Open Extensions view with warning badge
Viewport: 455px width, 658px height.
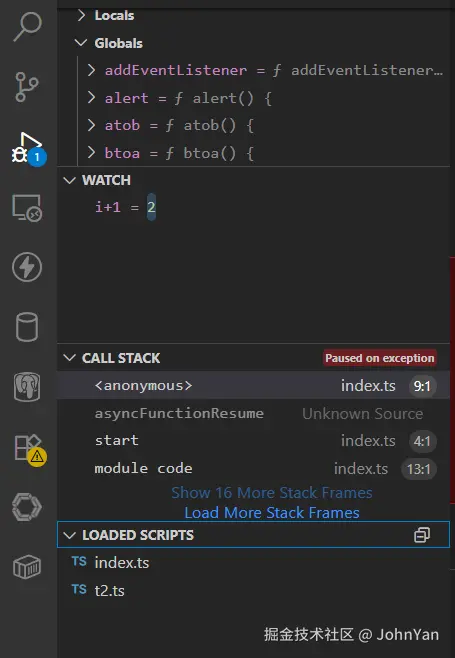click(x=29, y=449)
